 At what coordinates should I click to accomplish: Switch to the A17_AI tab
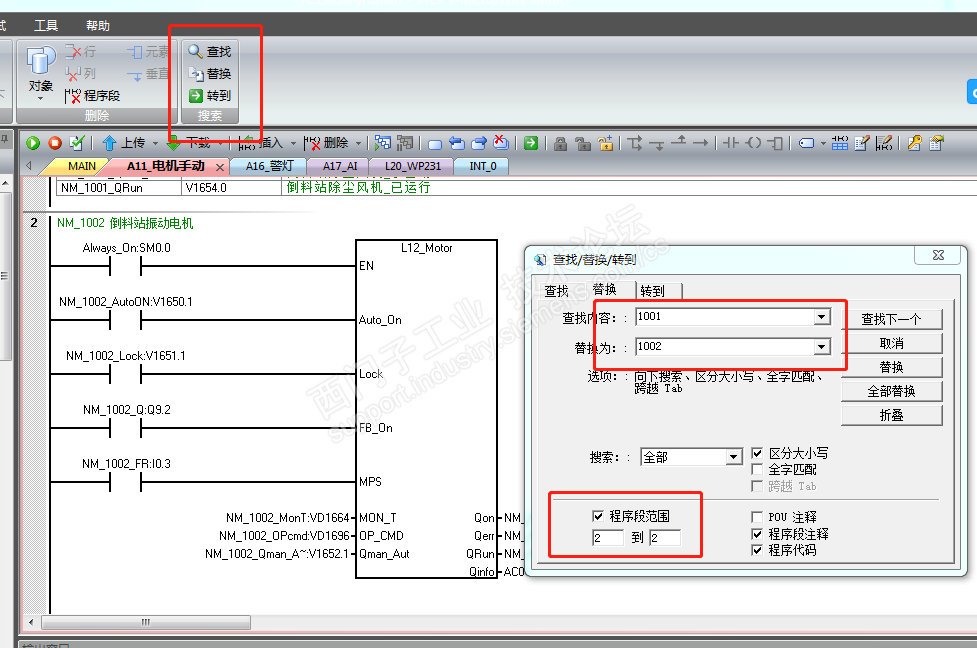pyautogui.click(x=340, y=166)
